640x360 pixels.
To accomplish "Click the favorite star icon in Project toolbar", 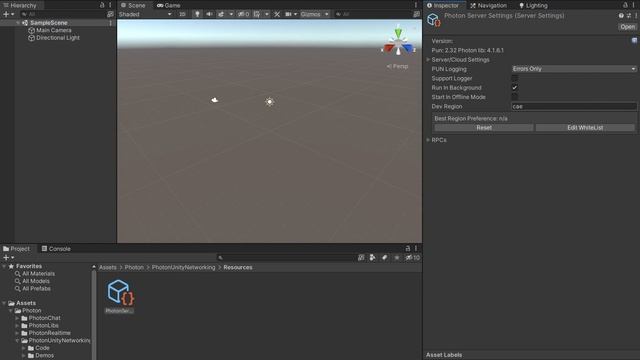I will 396,258.
